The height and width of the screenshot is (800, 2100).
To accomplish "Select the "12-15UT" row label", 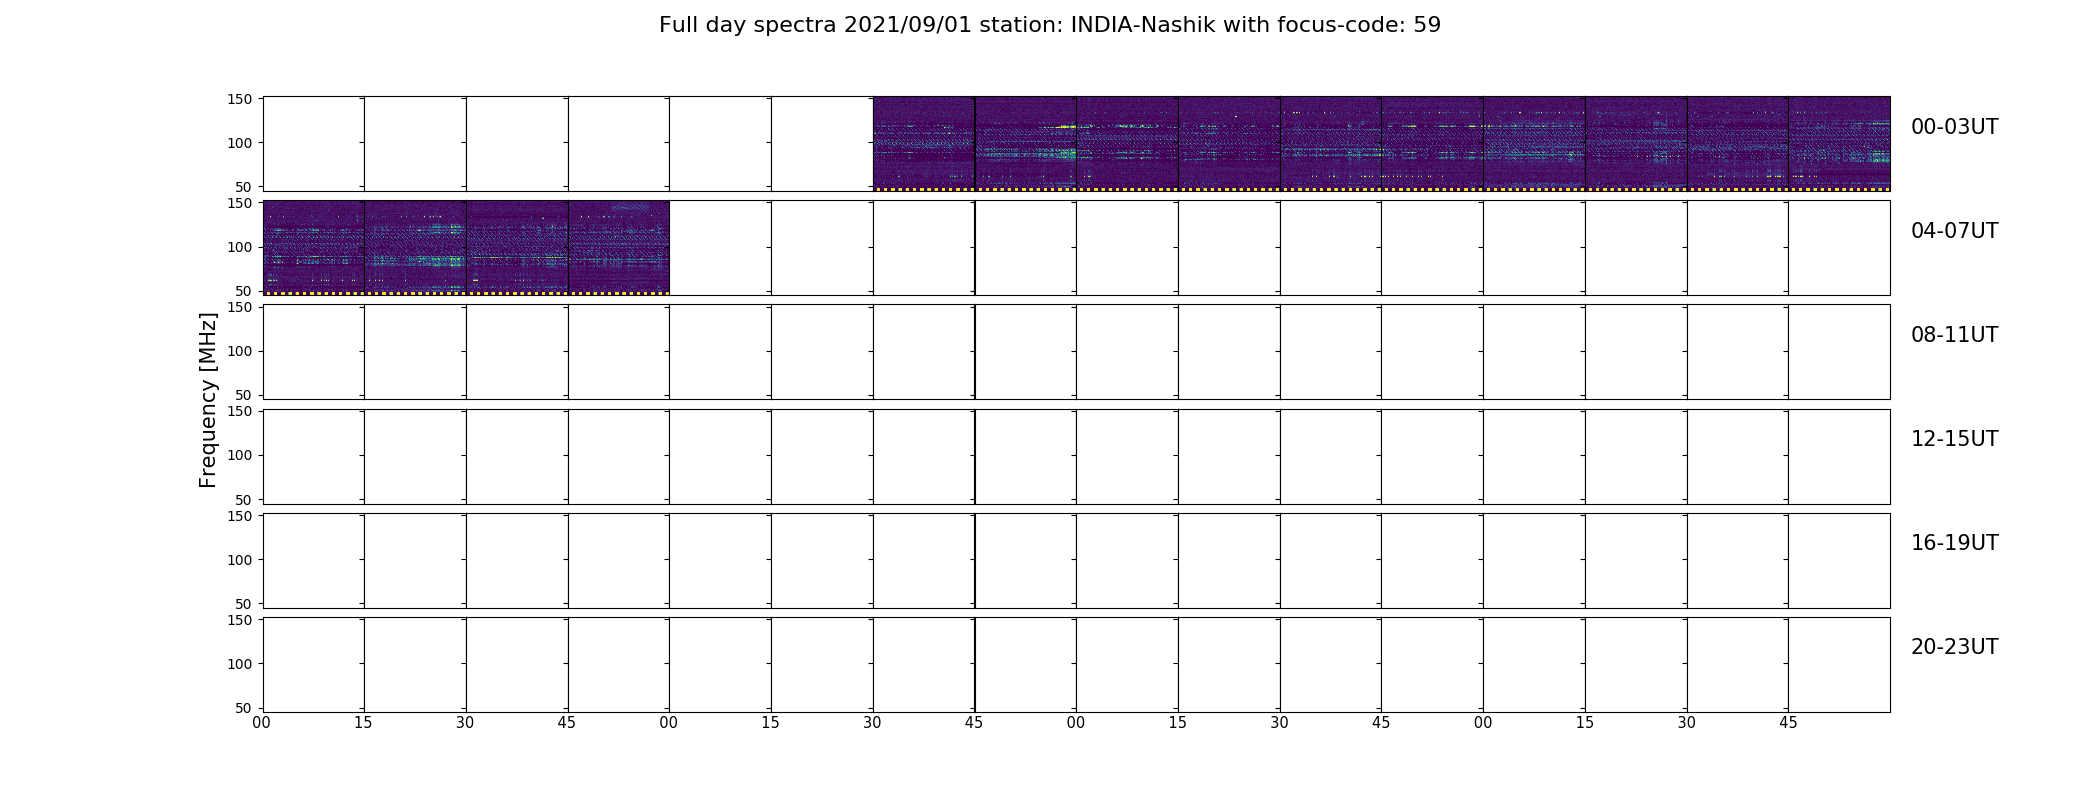I will (1954, 439).
